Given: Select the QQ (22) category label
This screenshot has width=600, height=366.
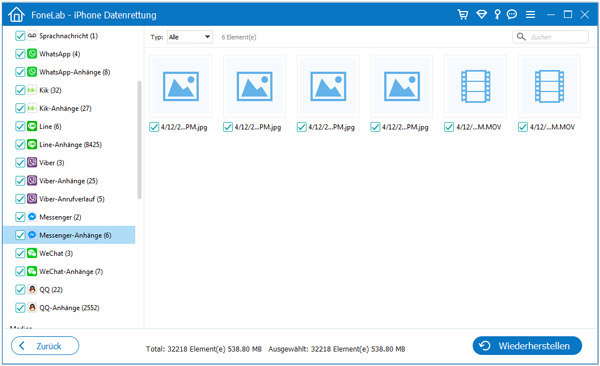Looking at the screenshot, I should pyautogui.click(x=51, y=289).
